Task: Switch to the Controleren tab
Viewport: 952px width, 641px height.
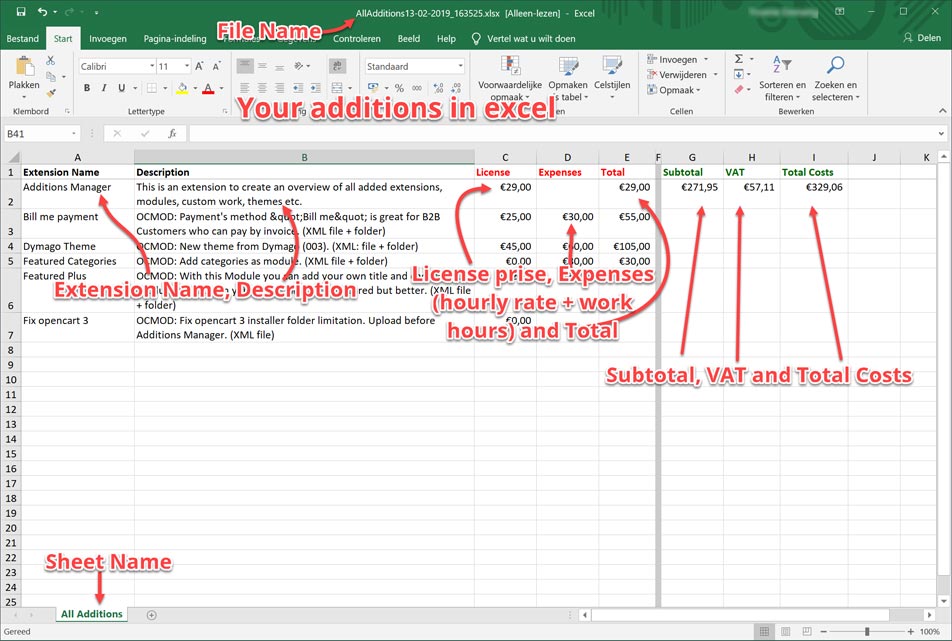Action: coord(356,38)
